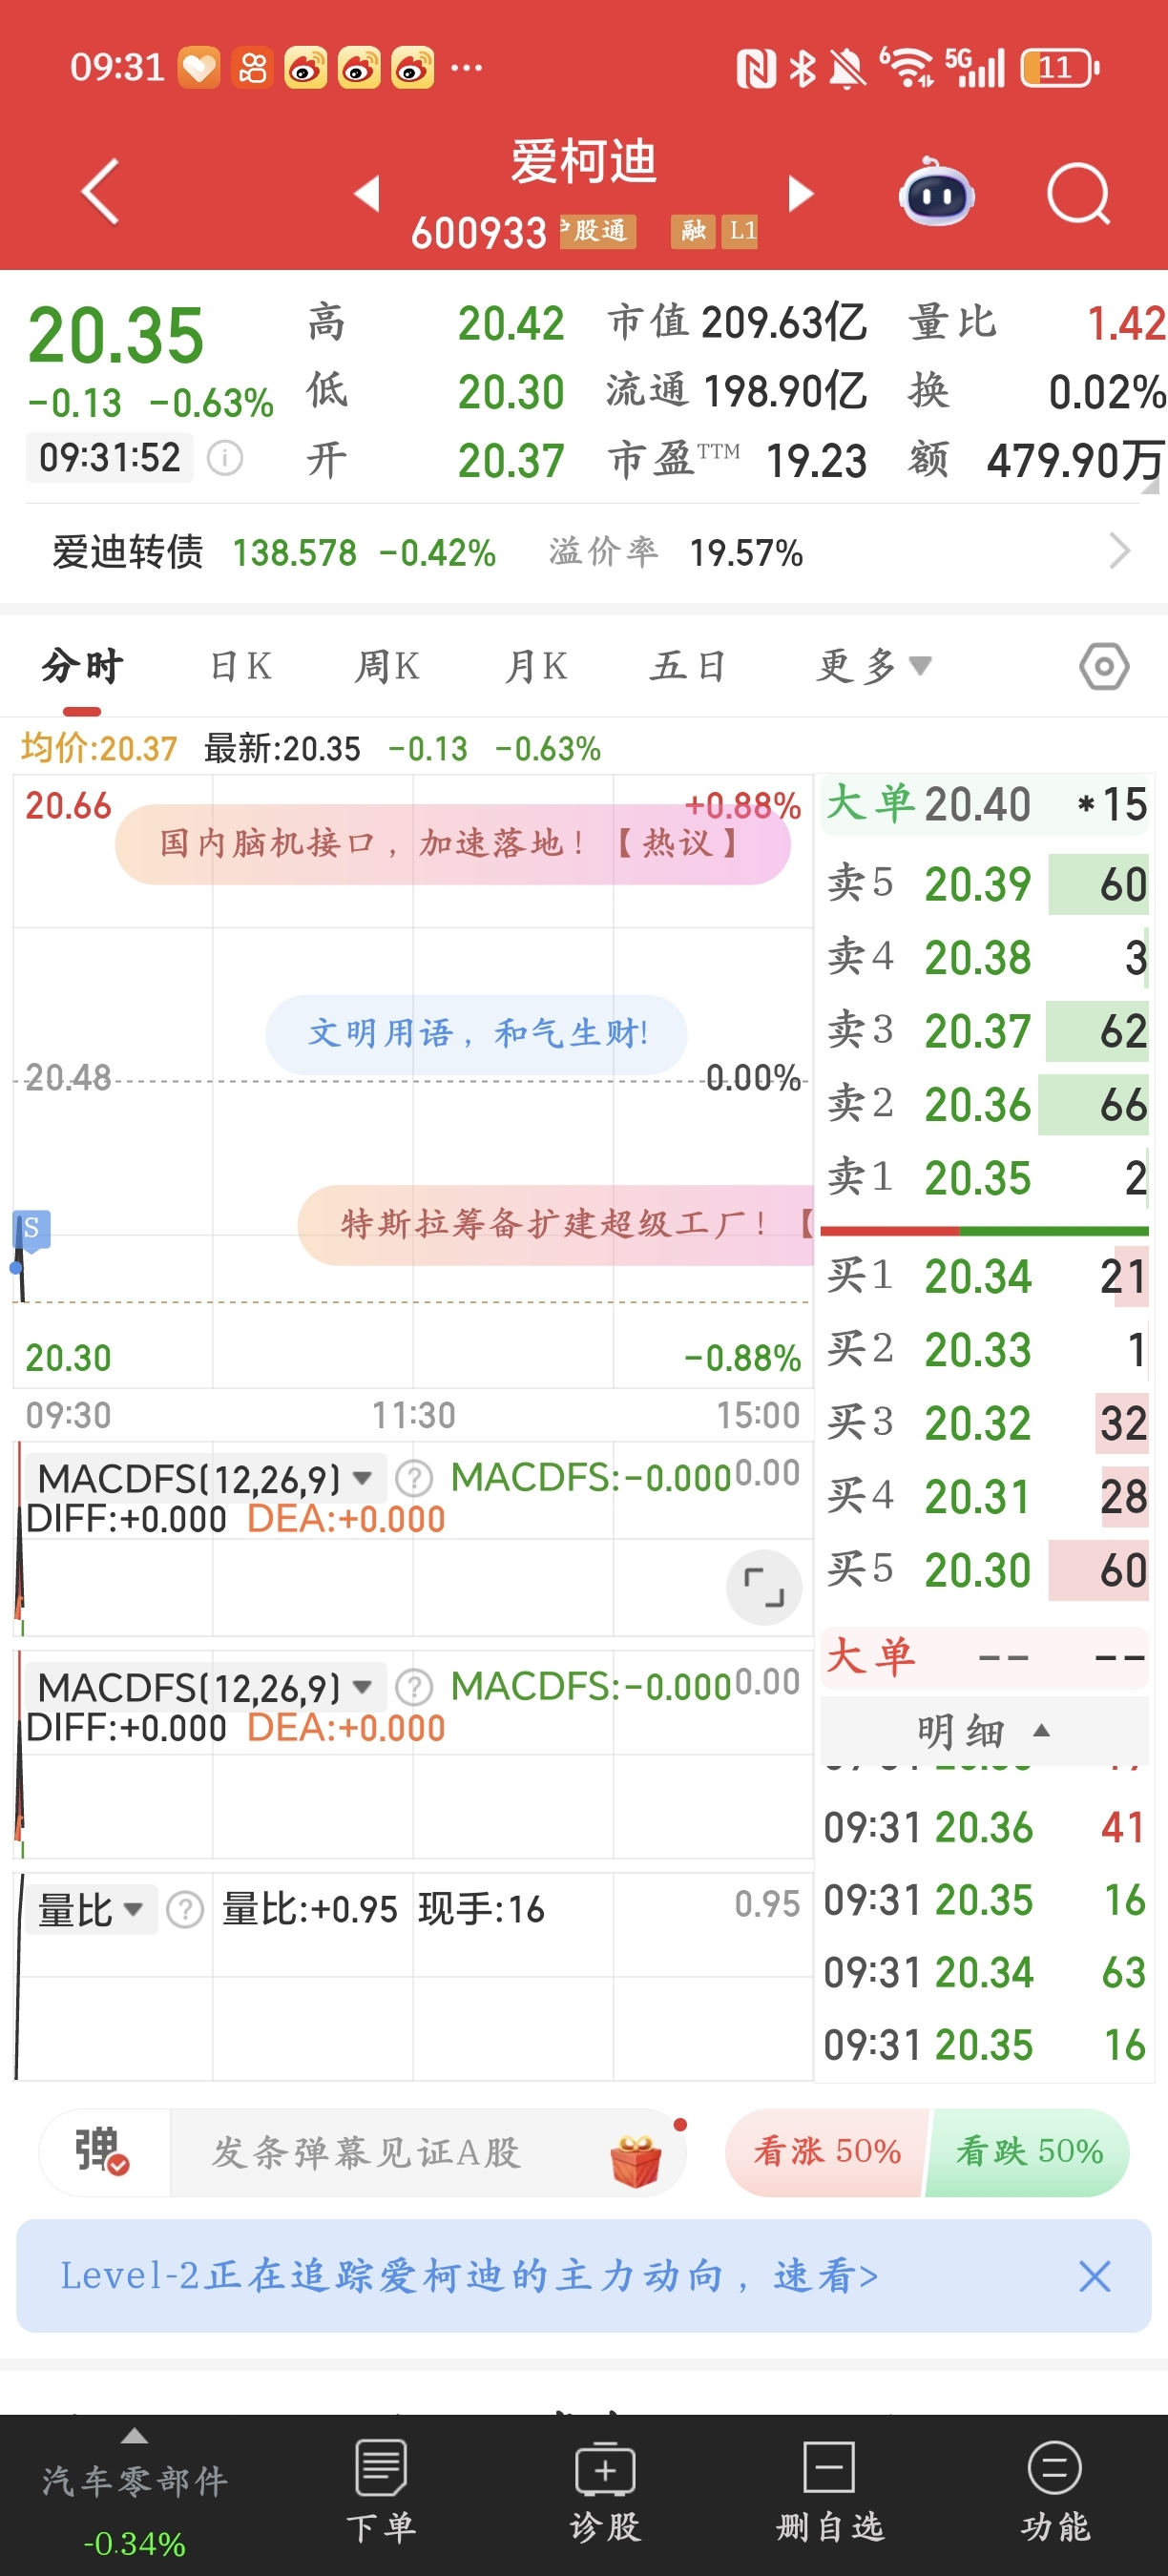Open the AI robot assistant

[x=936, y=193]
